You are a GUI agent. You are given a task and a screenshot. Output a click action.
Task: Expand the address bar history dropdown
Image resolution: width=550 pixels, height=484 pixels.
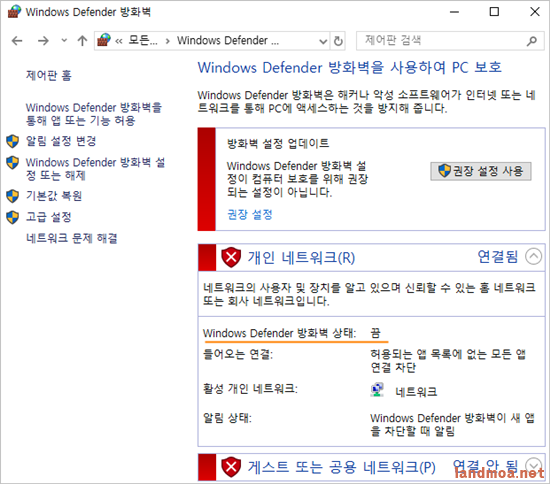(323, 41)
